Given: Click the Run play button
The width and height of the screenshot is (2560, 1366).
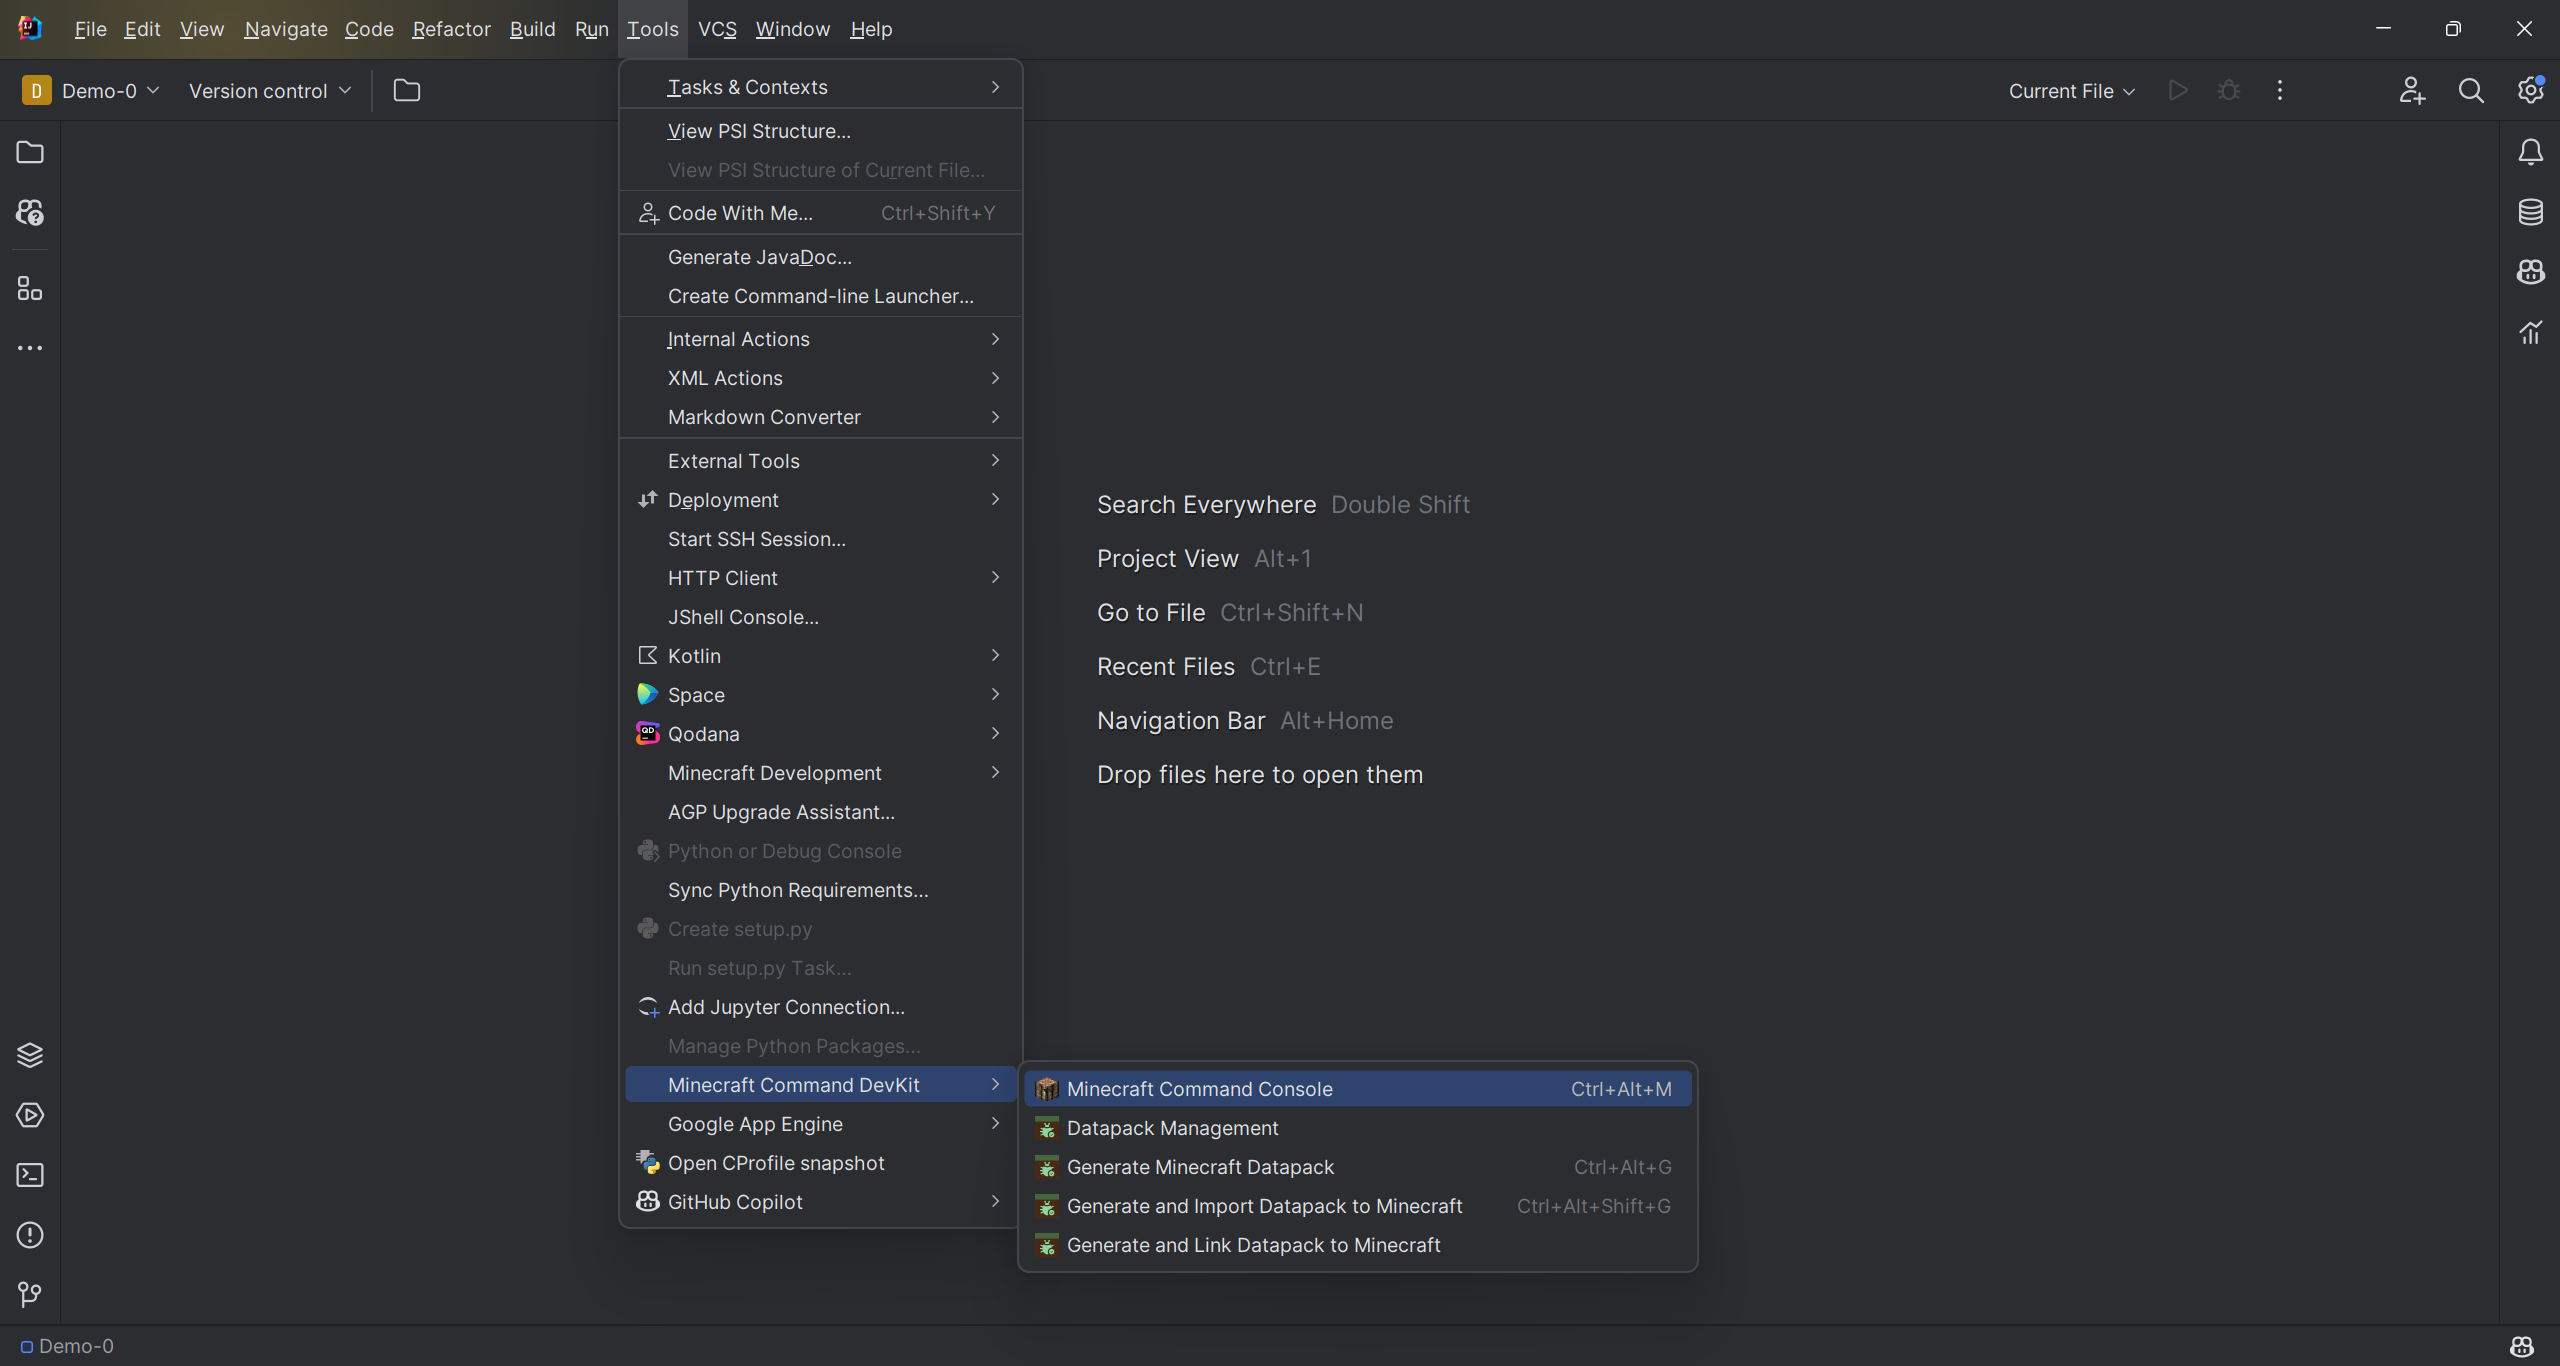Looking at the screenshot, I should [2178, 91].
